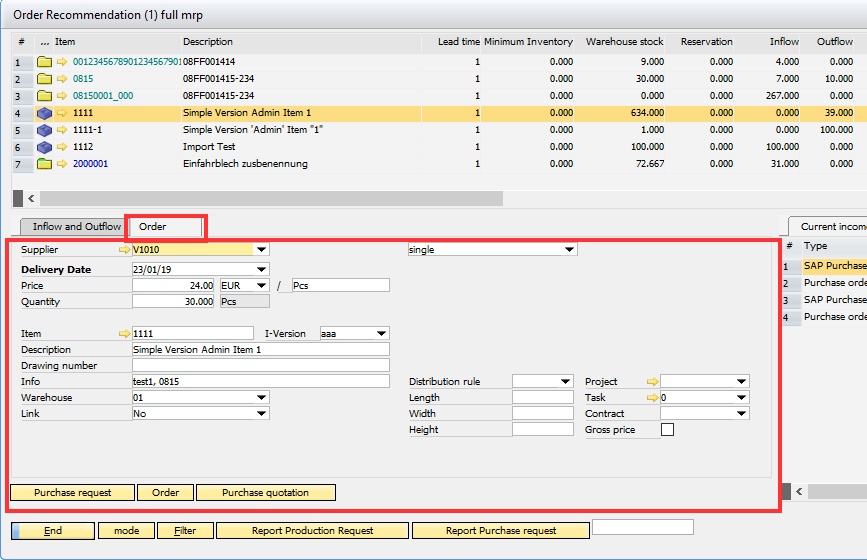Click the Purchase quotation button

[265, 493]
